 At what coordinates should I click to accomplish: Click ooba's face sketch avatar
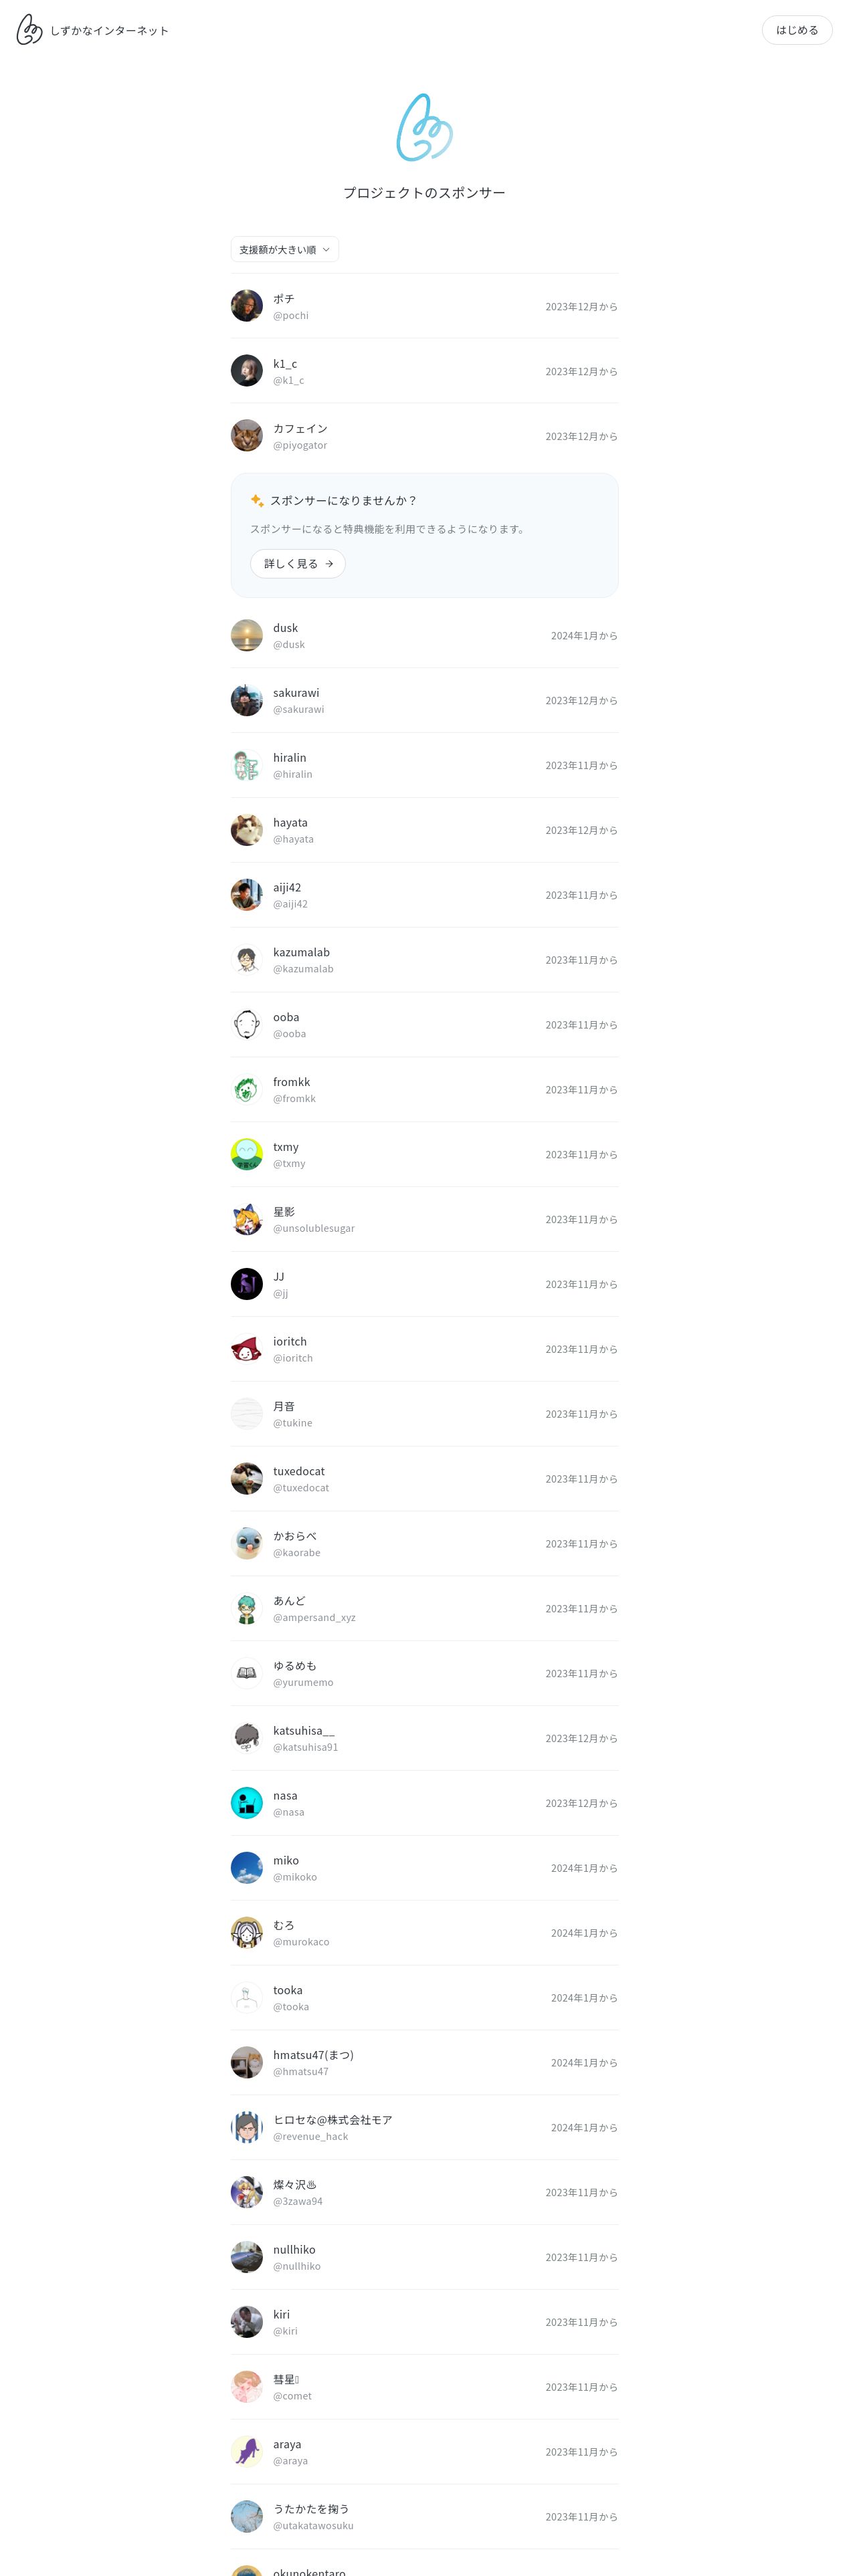[247, 1025]
